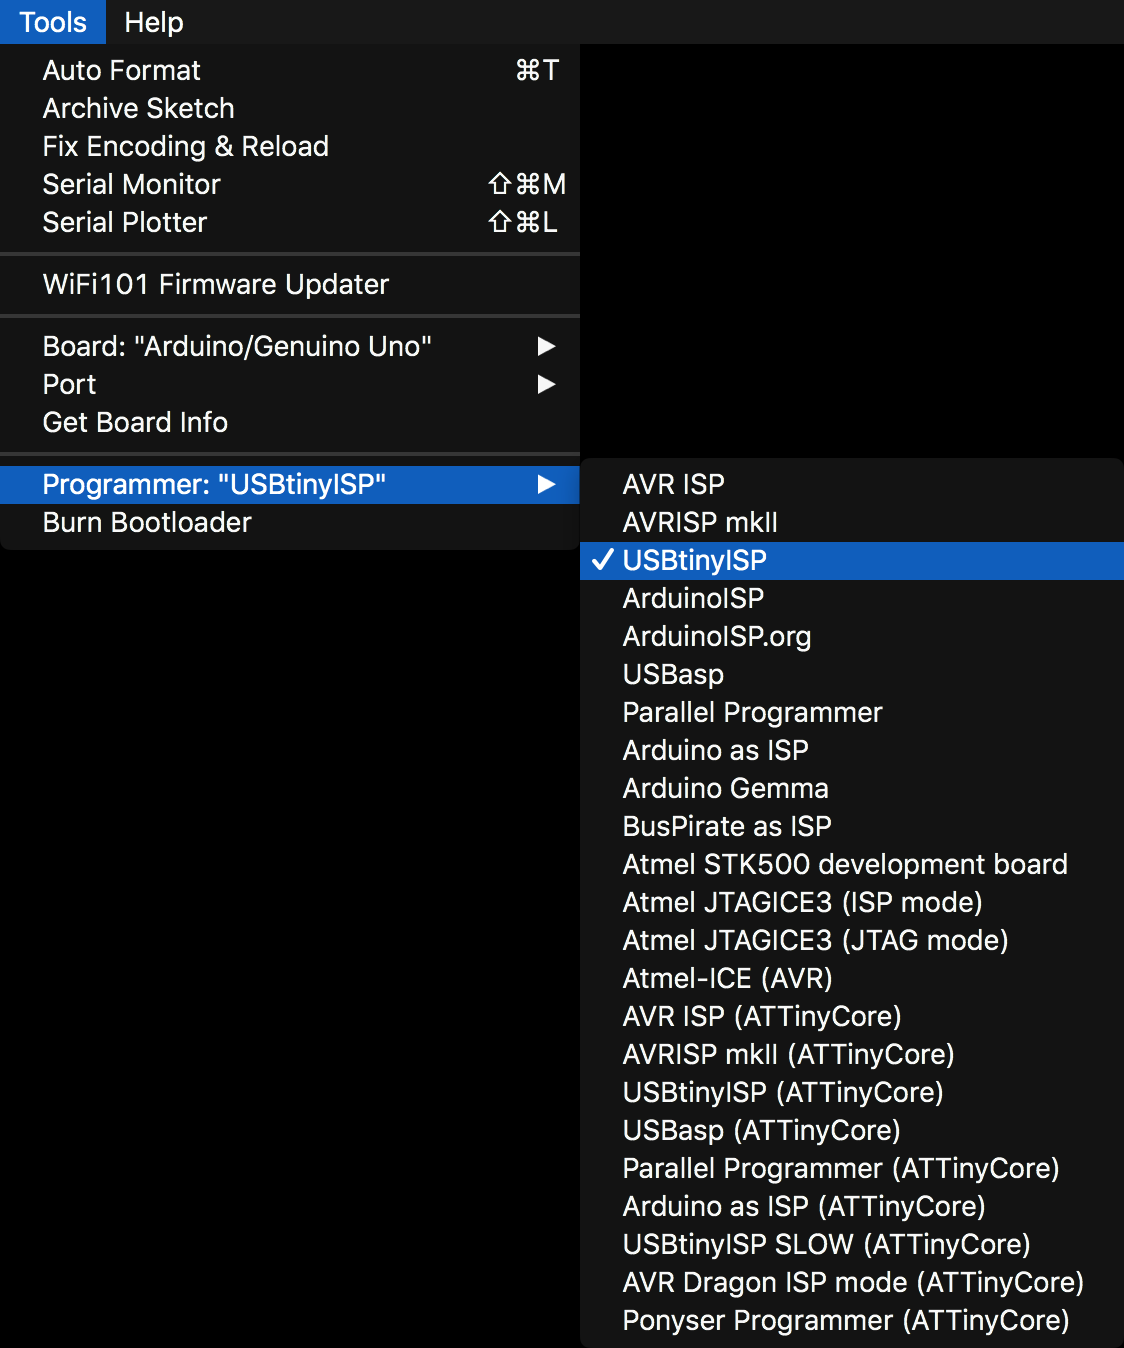Viewport: 1124px width, 1348px height.
Task: Select the checked USBtinyISP programmer
Action: coord(694,560)
